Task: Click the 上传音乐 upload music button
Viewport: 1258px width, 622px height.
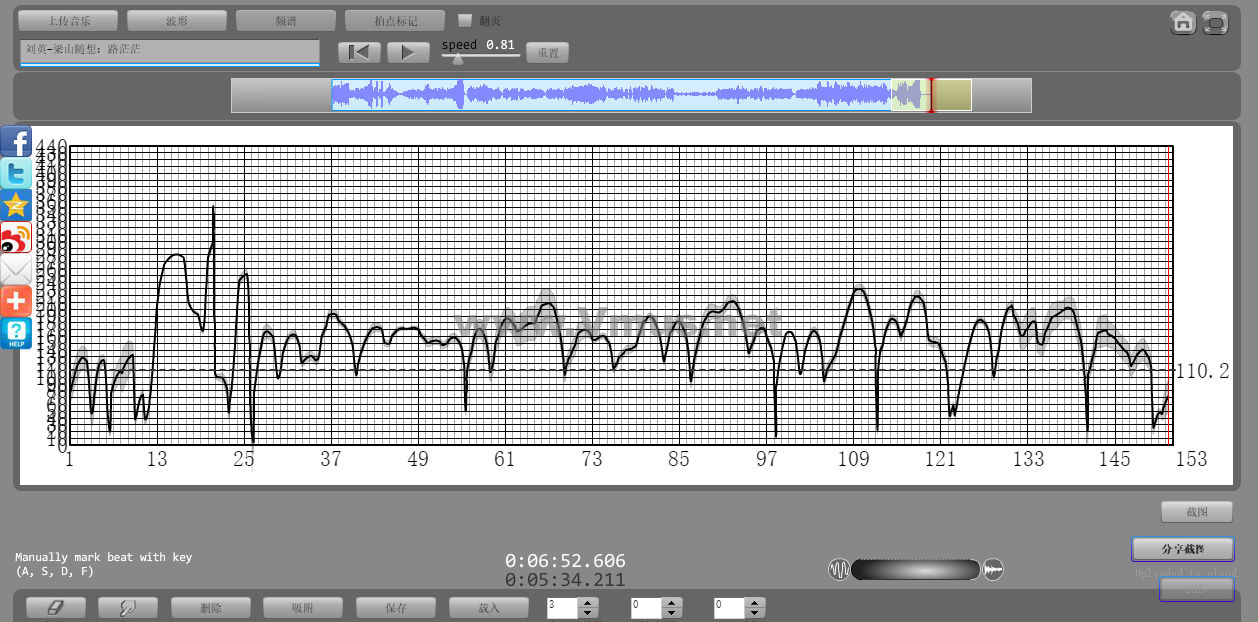Action: coord(68,20)
